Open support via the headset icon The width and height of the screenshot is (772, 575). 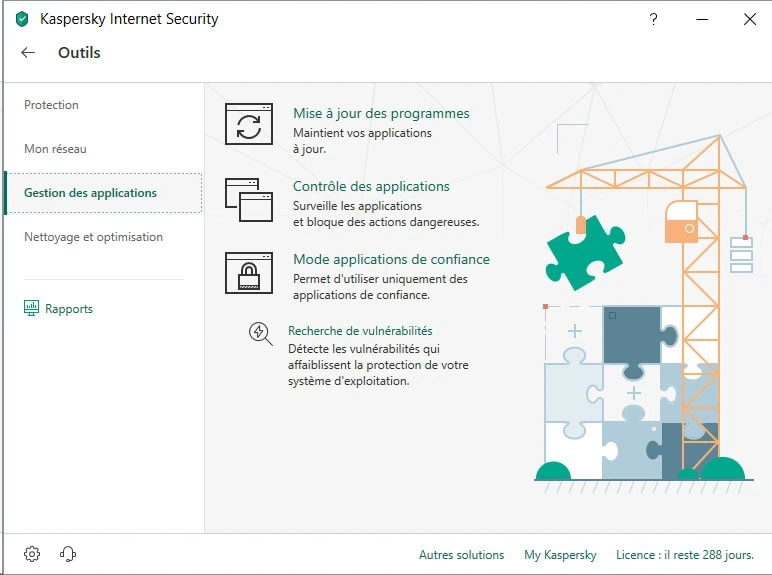click(68, 554)
